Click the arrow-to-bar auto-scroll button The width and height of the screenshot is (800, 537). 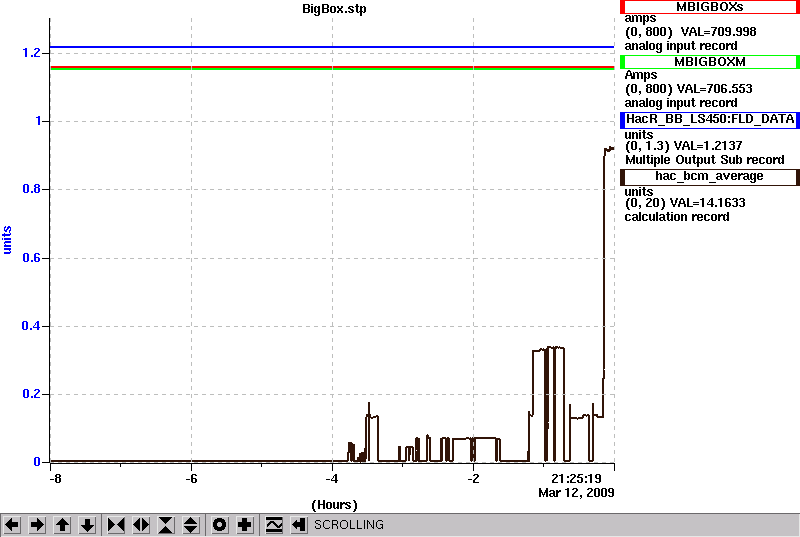click(299, 525)
